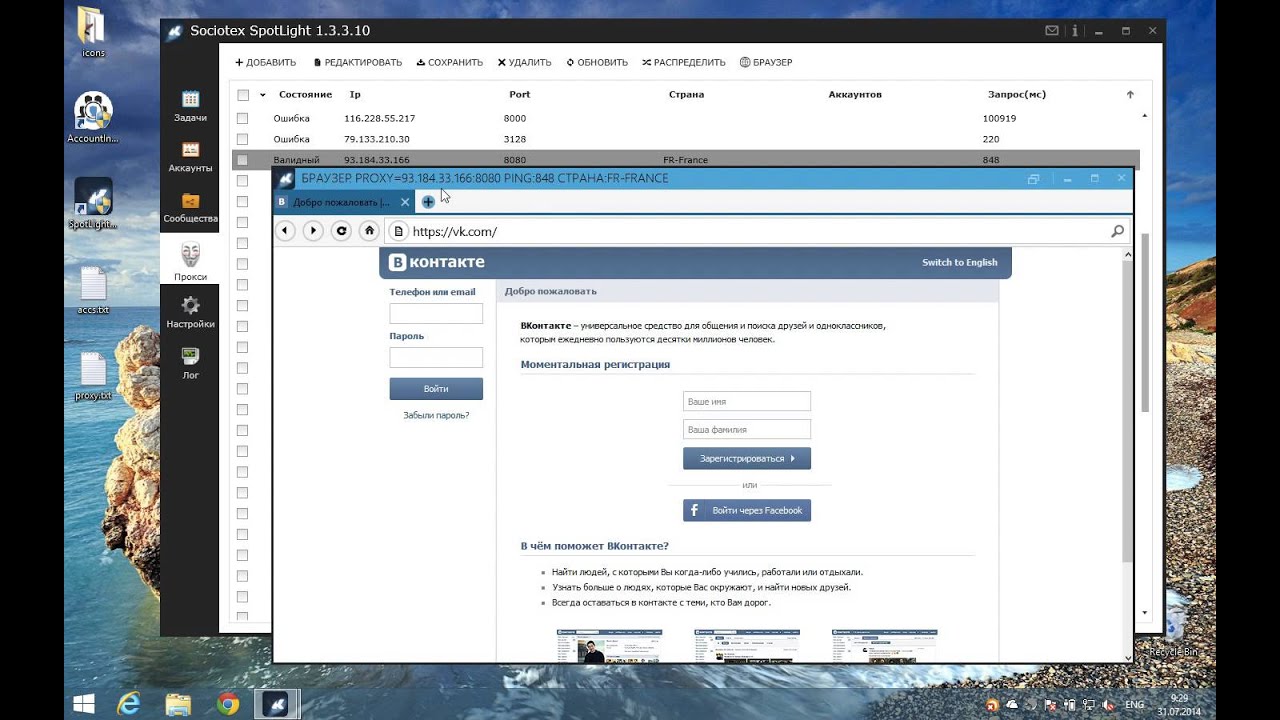Open the Задачи sidebar section
The height and width of the screenshot is (720, 1280).
pyautogui.click(x=190, y=106)
